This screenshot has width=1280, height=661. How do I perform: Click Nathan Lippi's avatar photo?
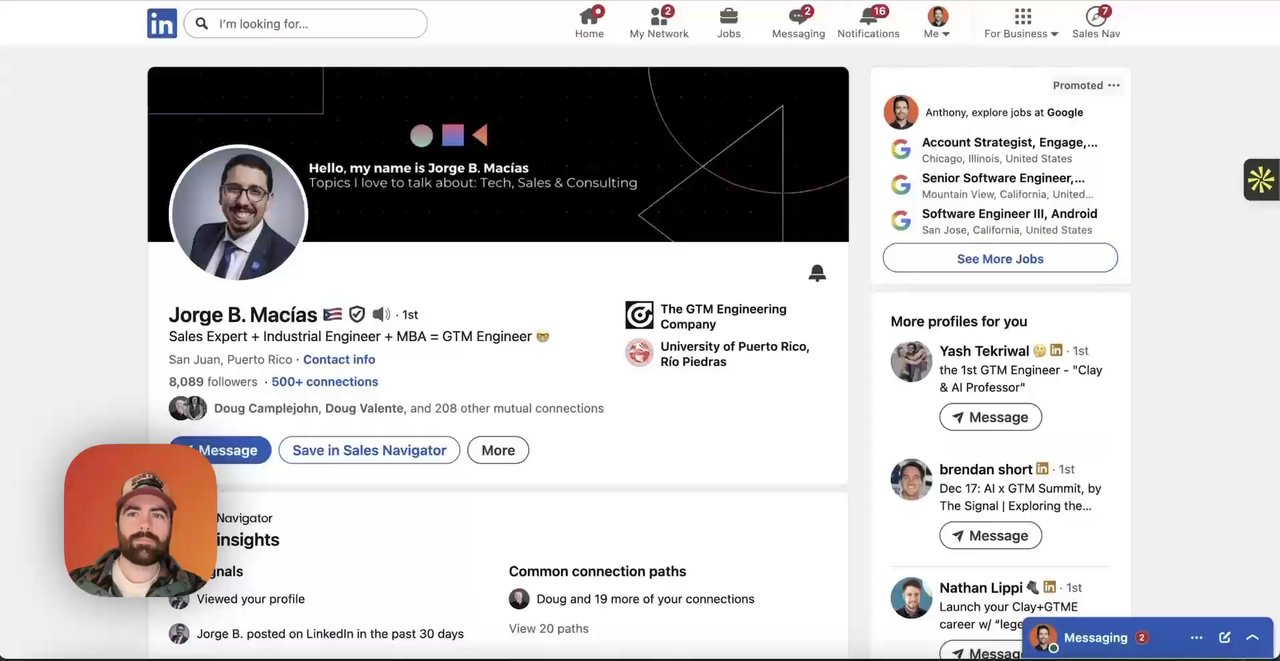pos(911,597)
